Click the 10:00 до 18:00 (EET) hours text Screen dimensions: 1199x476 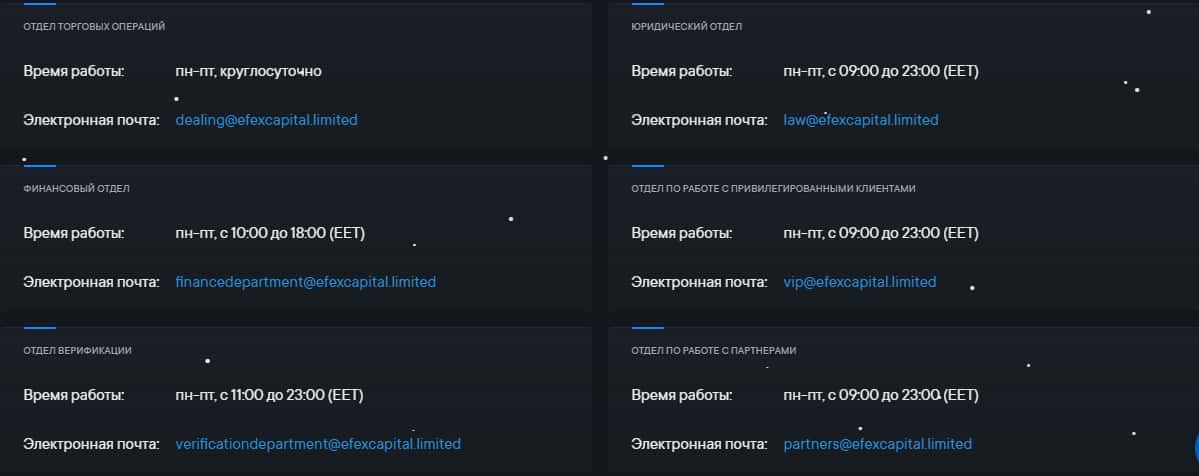coord(270,233)
